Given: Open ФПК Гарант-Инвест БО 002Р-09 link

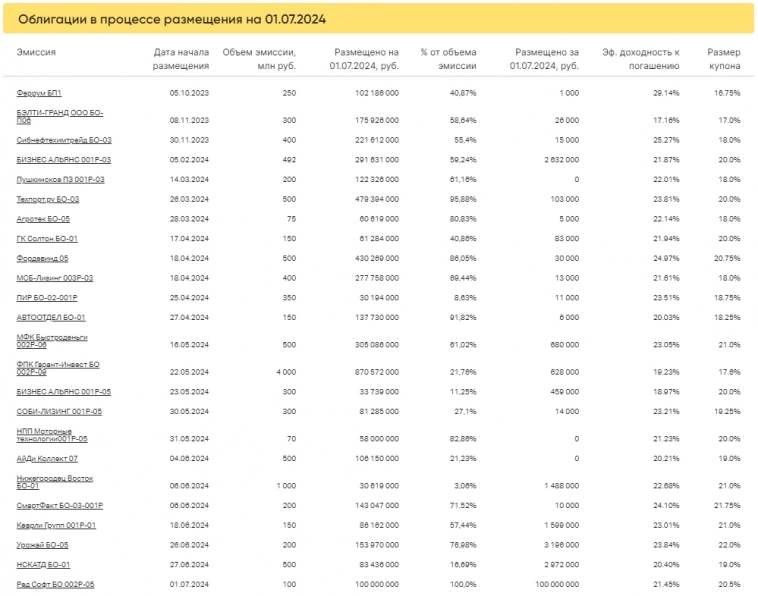Looking at the screenshot, I should tap(58, 368).
